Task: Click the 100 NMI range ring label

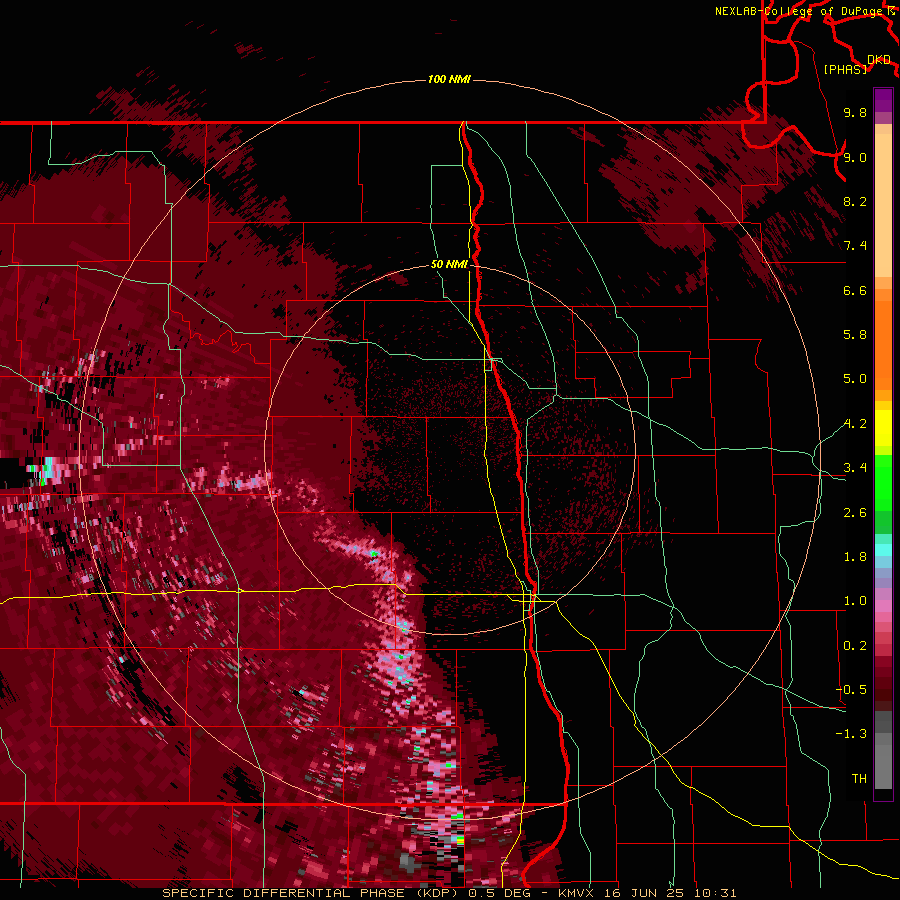Action: [449, 79]
